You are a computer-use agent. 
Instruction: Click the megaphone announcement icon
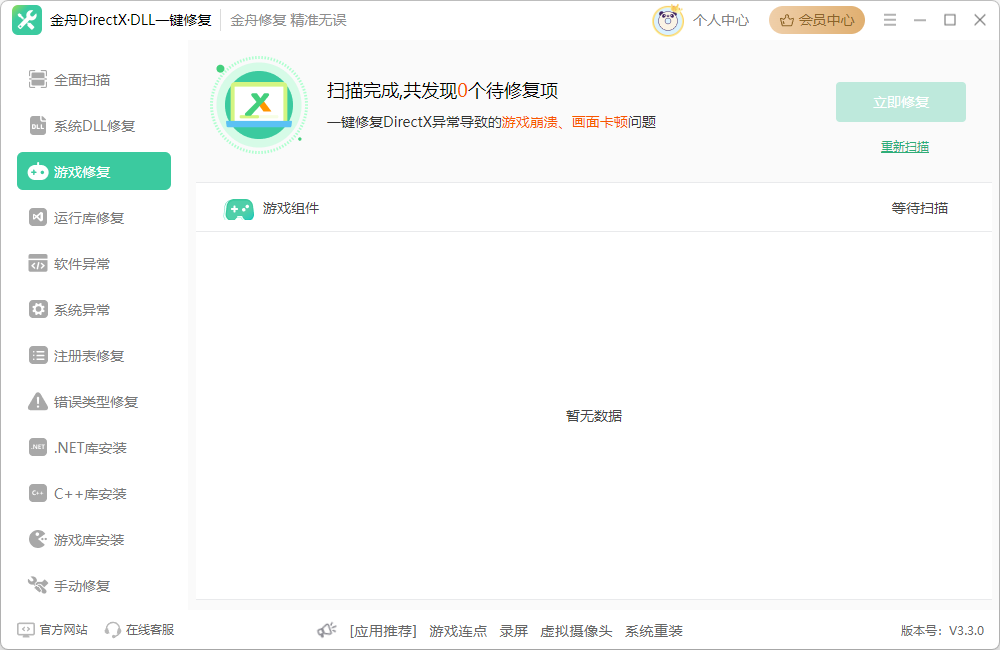click(327, 630)
